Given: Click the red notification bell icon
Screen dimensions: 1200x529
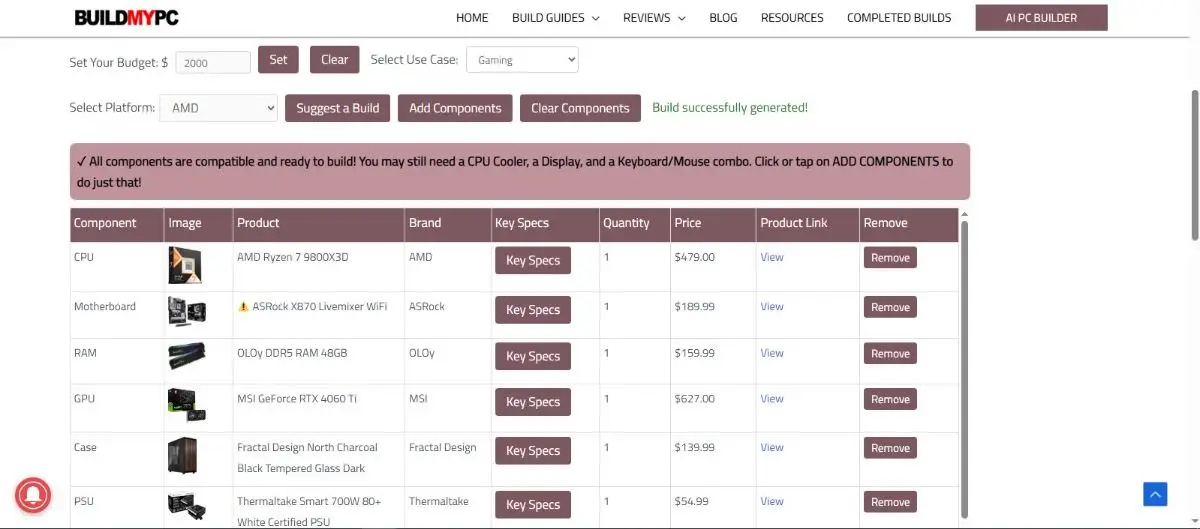Looking at the screenshot, I should 33,495.
